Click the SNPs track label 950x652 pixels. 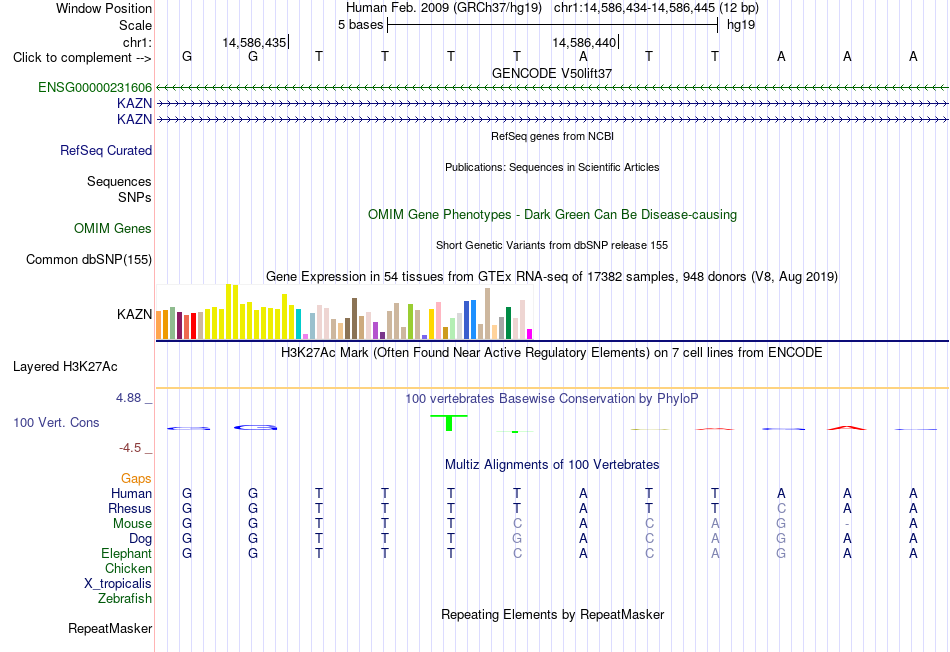click(x=135, y=198)
